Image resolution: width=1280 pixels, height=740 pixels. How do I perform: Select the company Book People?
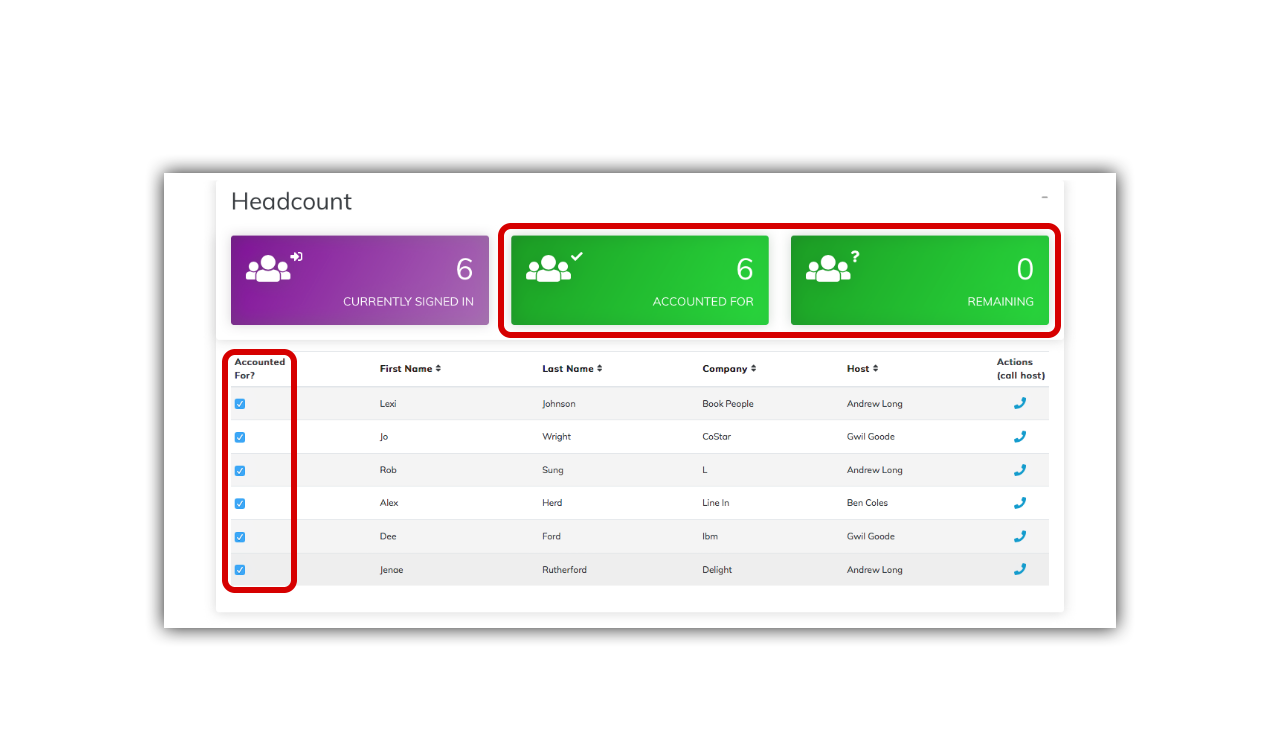tap(728, 404)
